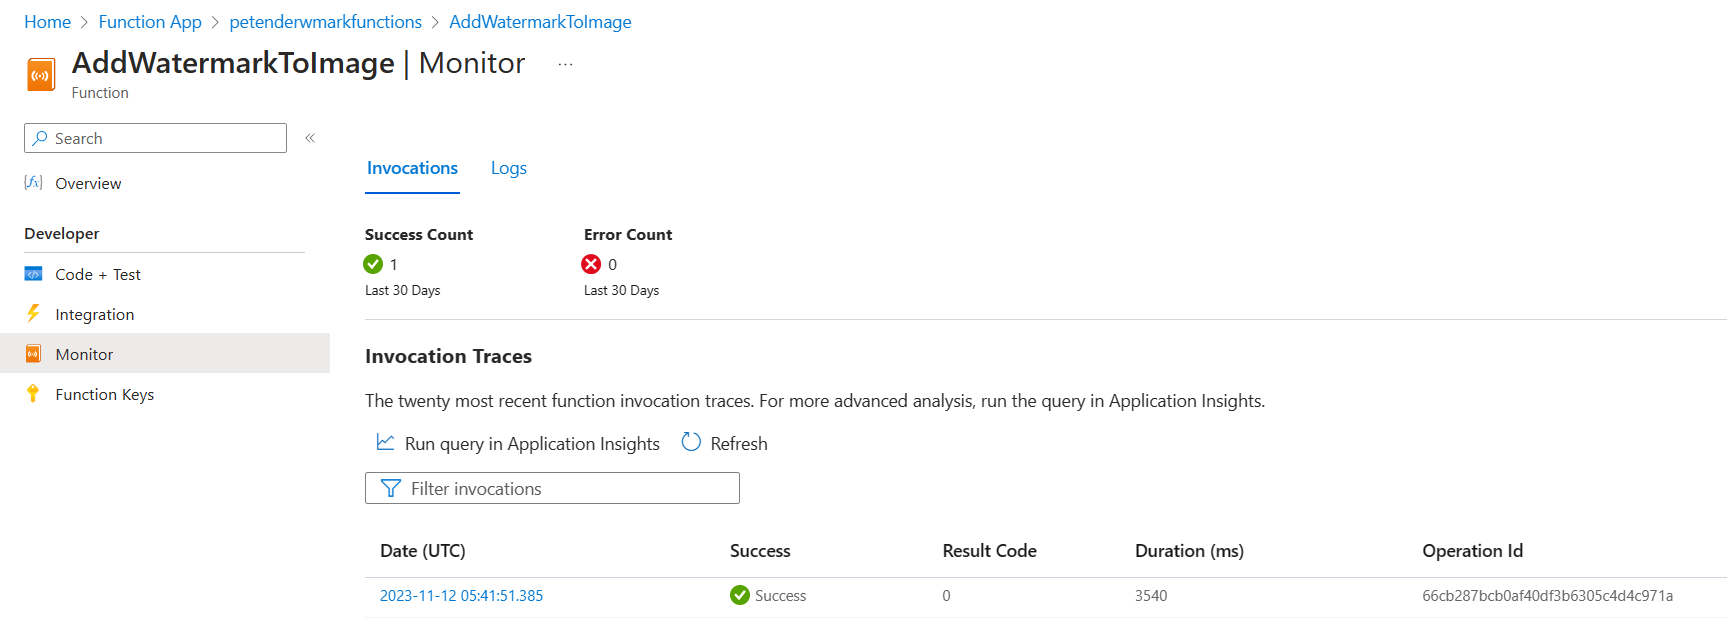Click the Success Count label
Screen dimensions: 1727x635
(419, 234)
